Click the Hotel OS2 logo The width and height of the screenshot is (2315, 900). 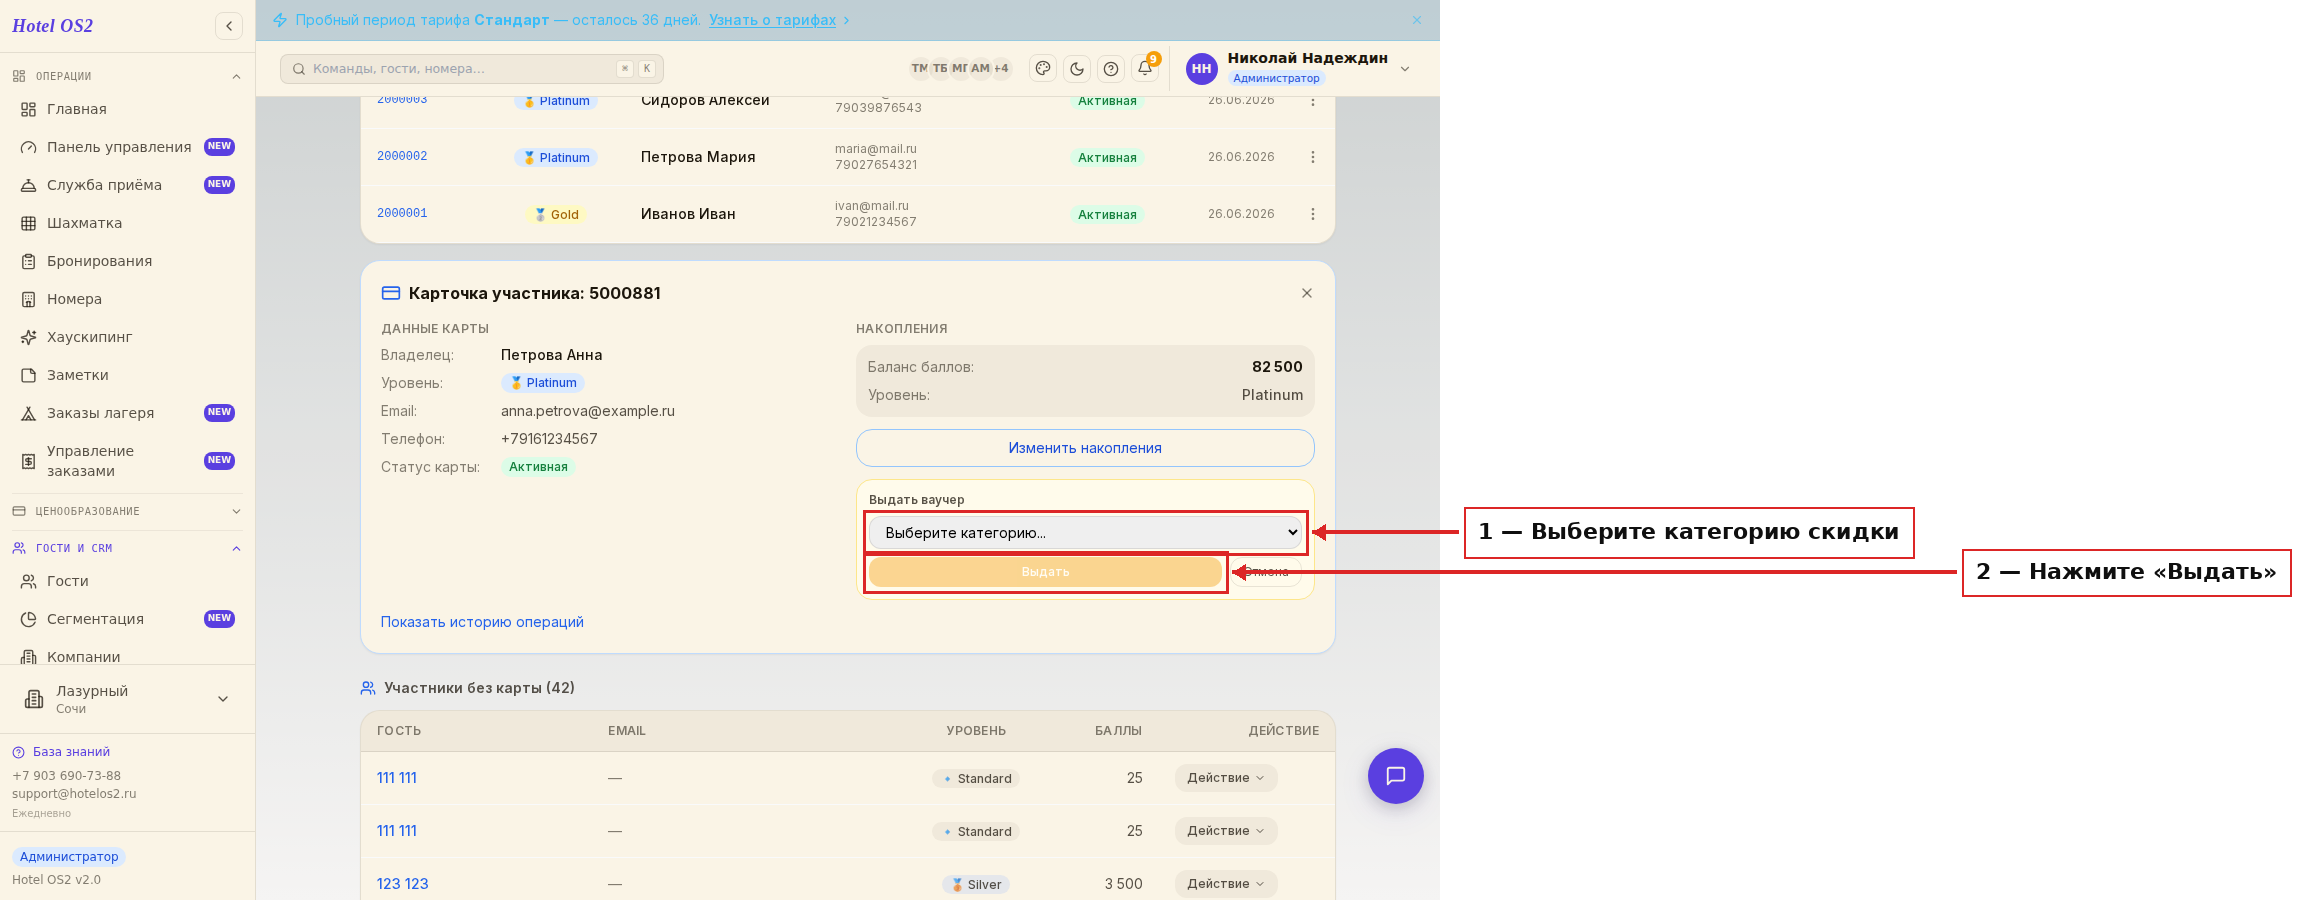pos(52,26)
